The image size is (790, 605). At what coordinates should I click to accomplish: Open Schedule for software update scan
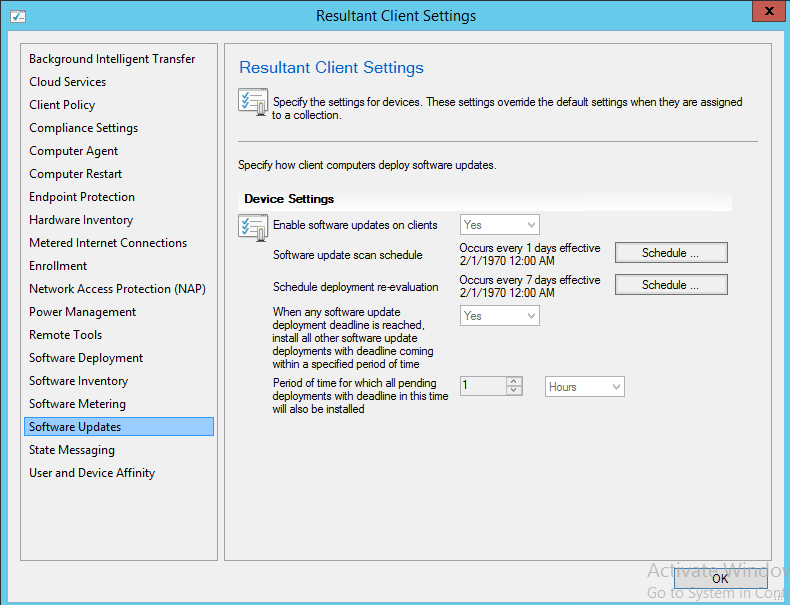[670, 253]
